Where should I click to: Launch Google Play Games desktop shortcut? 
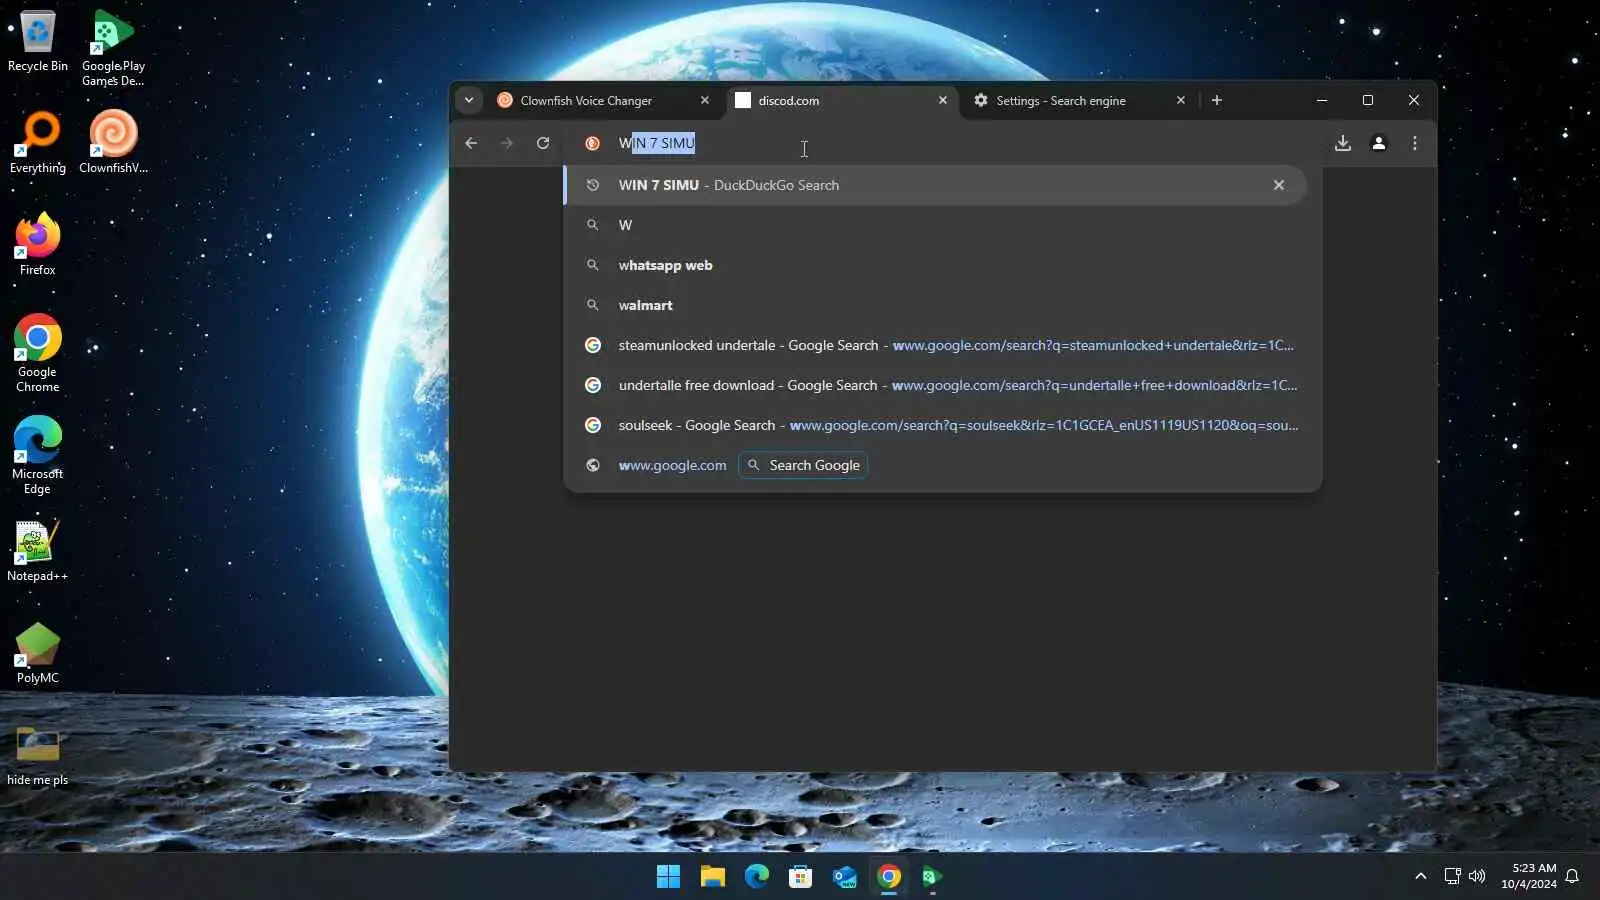point(113,48)
